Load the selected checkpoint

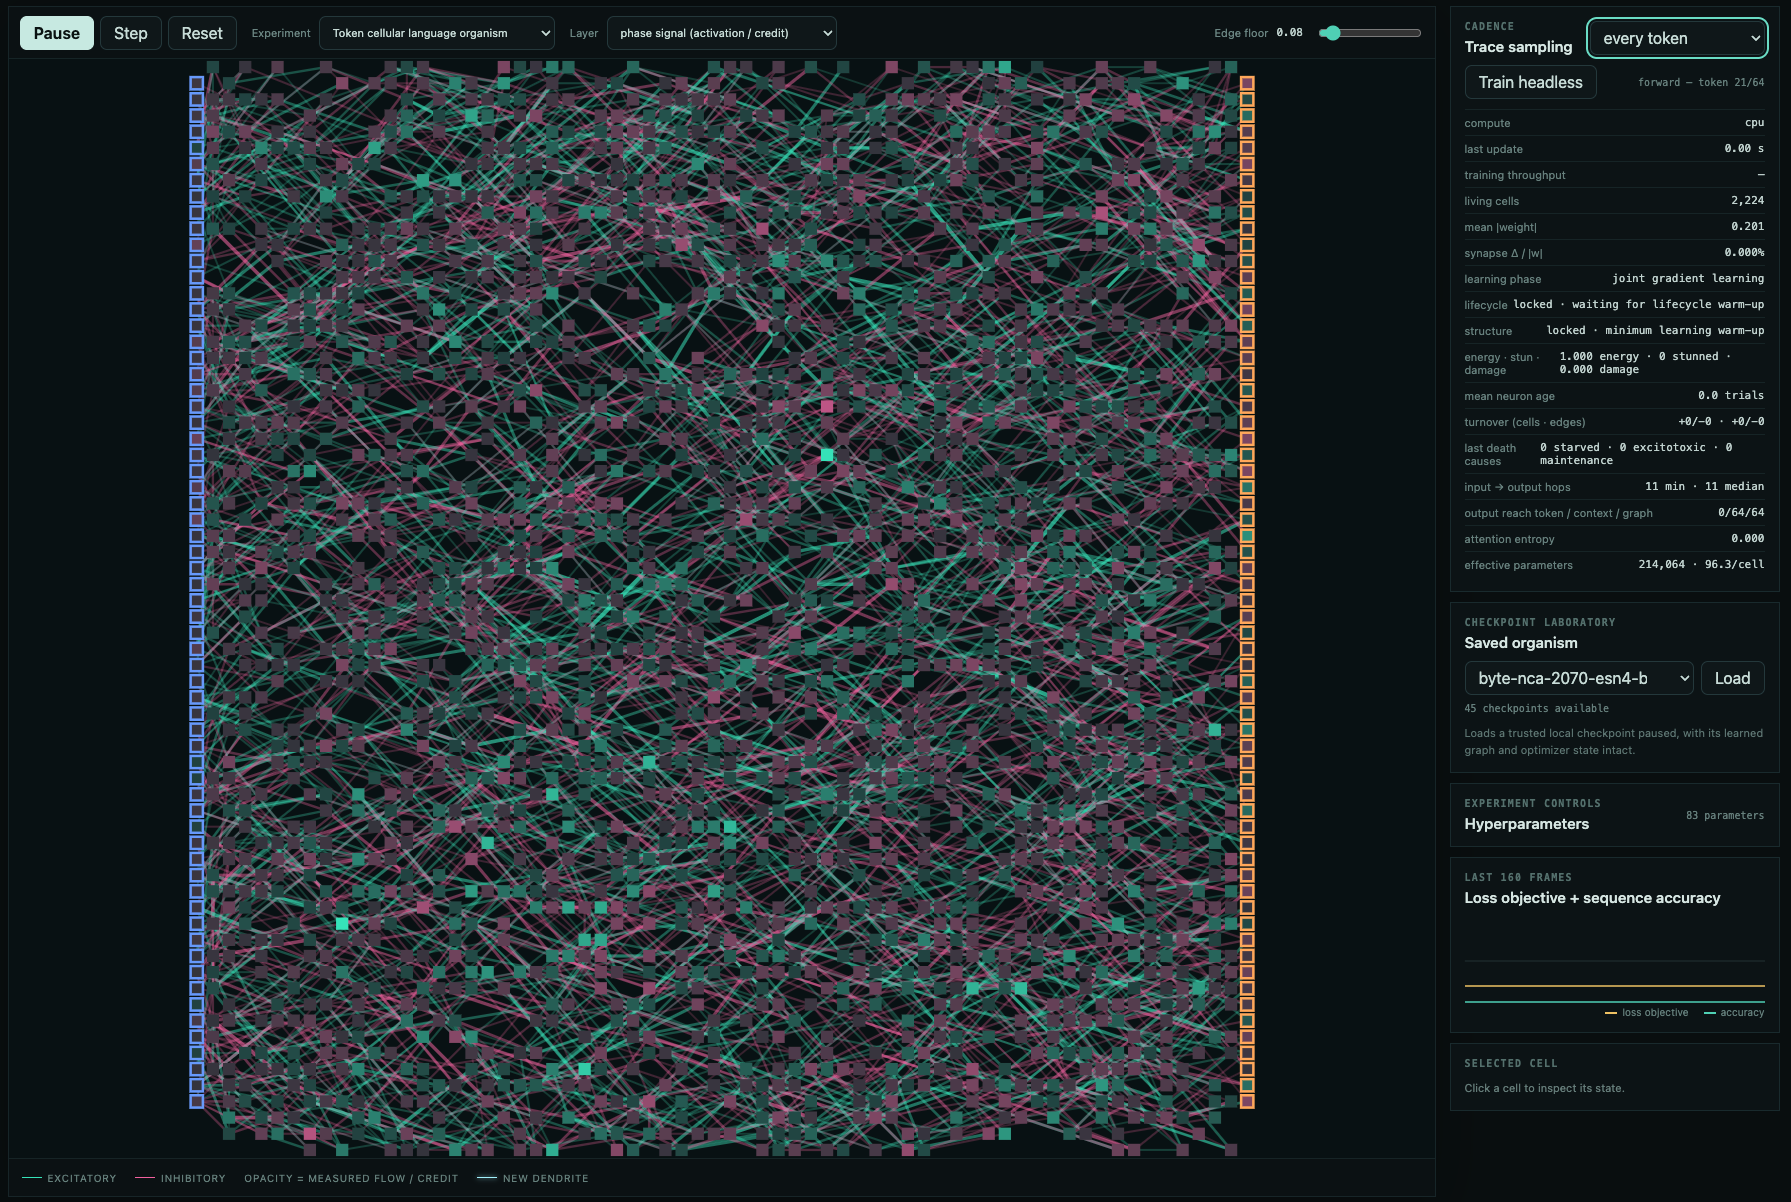pyautogui.click(x=1732, y=678)
